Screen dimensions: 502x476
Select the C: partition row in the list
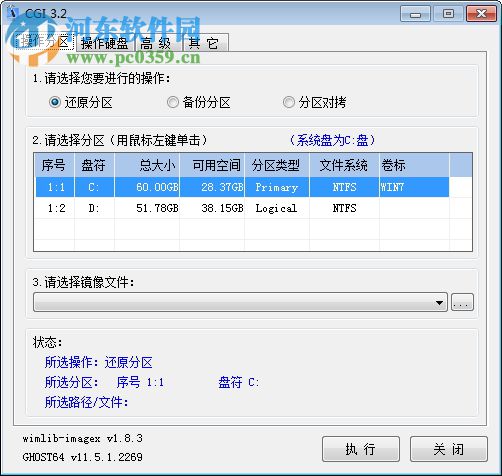tap(242, 187)
